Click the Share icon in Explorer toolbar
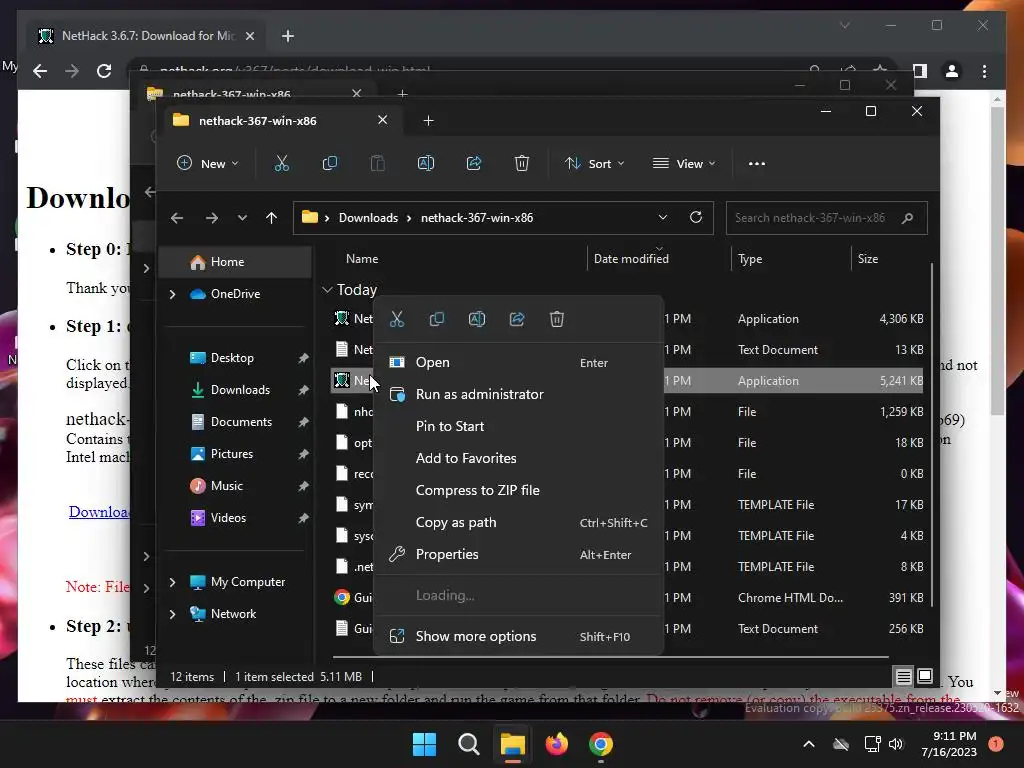Image resolution: width=1024 pixels, height=768 pixels. click(473, 163)
